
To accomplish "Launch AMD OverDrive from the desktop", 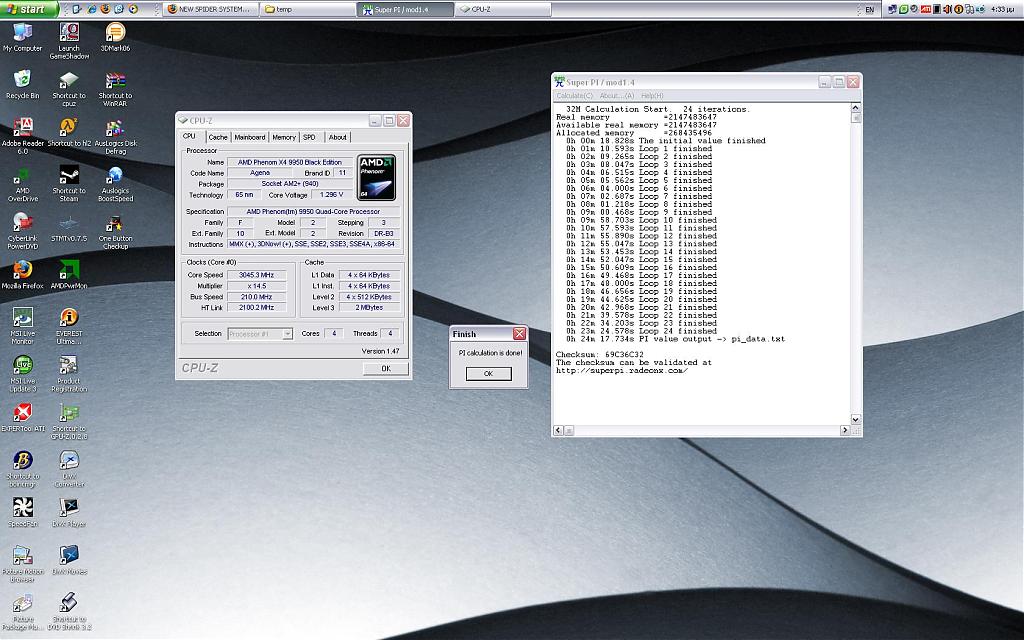I will click(x=23, y=184).
